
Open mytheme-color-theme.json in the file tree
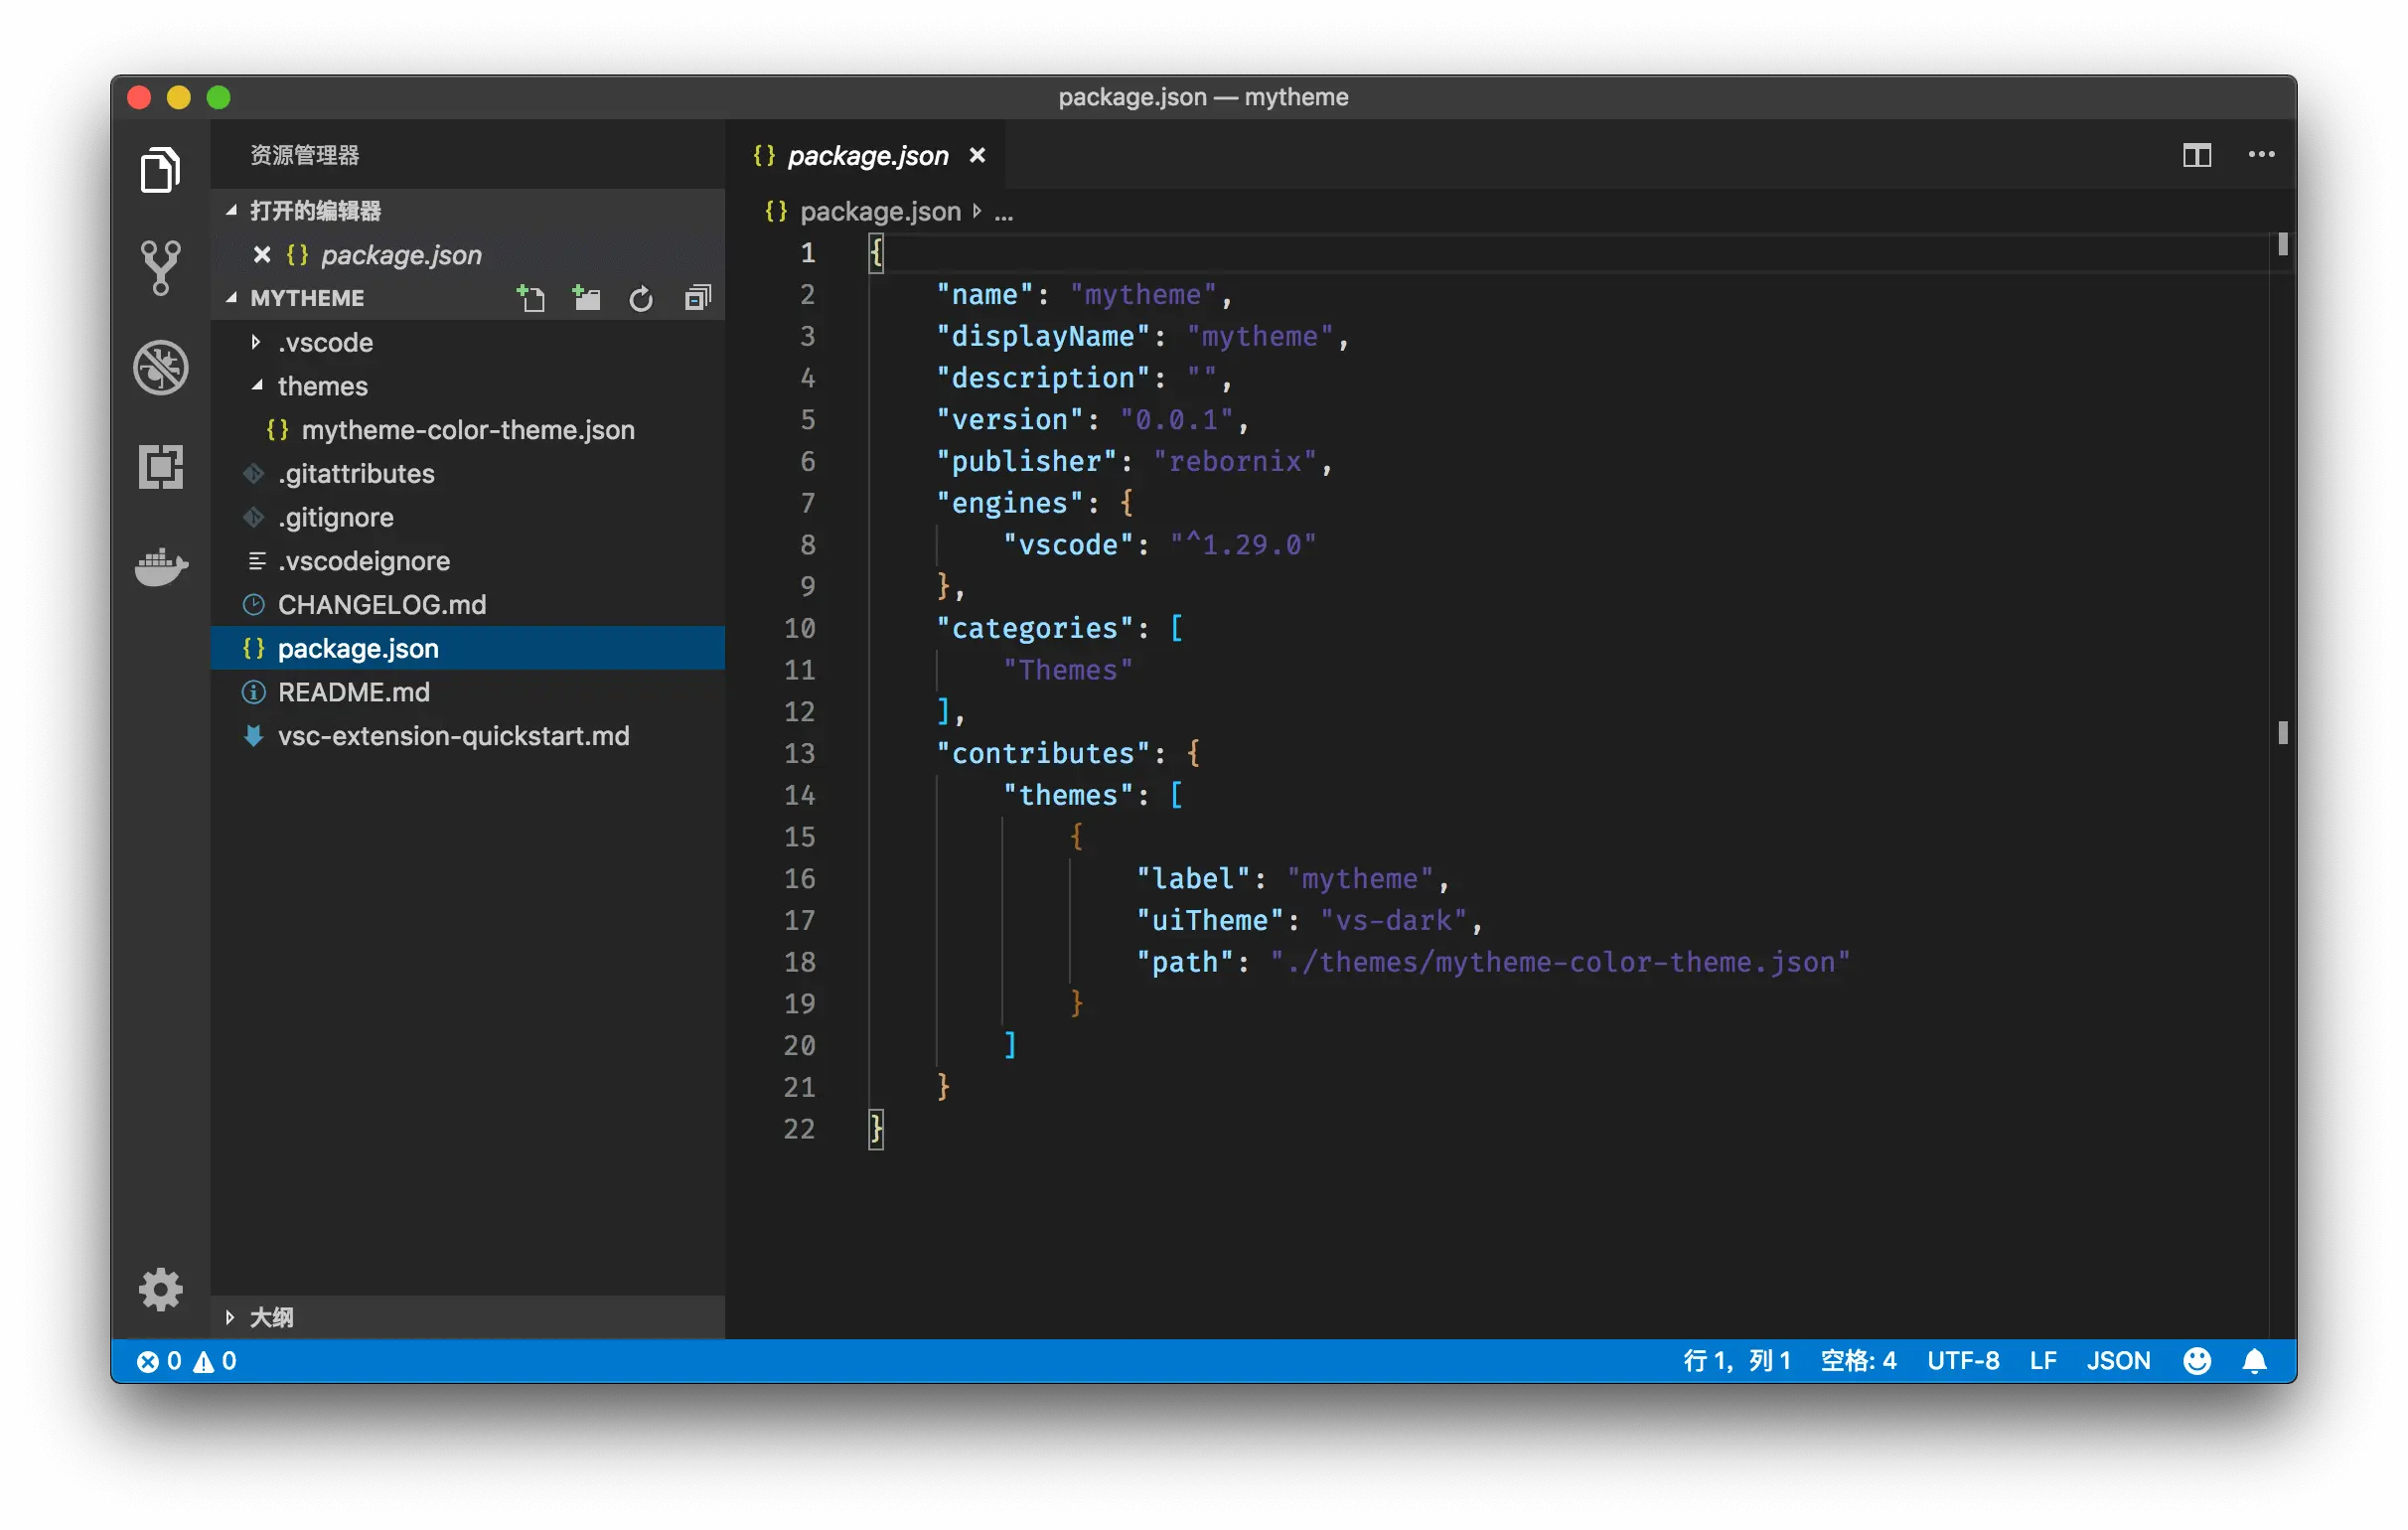click(467, 430)
